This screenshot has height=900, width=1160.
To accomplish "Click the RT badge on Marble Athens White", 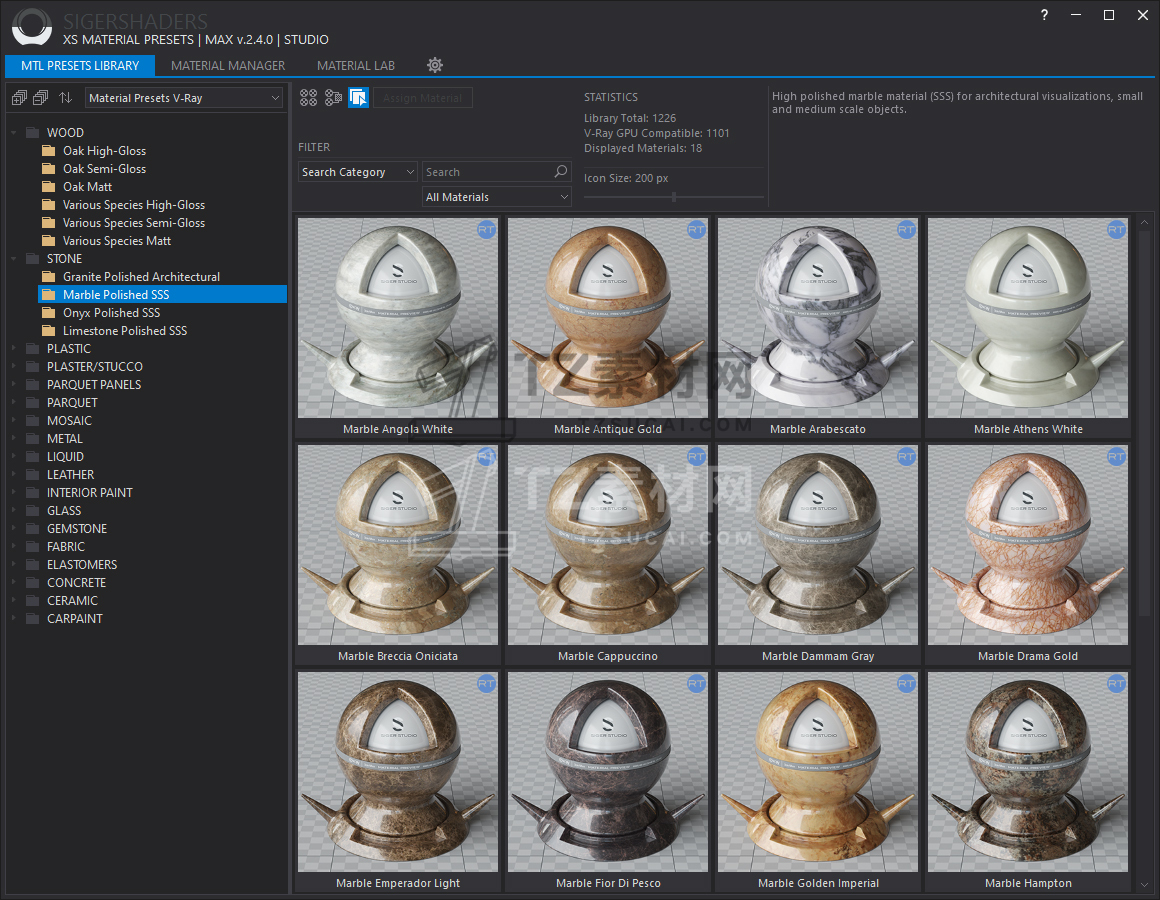I will click(x=1116, y=230).
